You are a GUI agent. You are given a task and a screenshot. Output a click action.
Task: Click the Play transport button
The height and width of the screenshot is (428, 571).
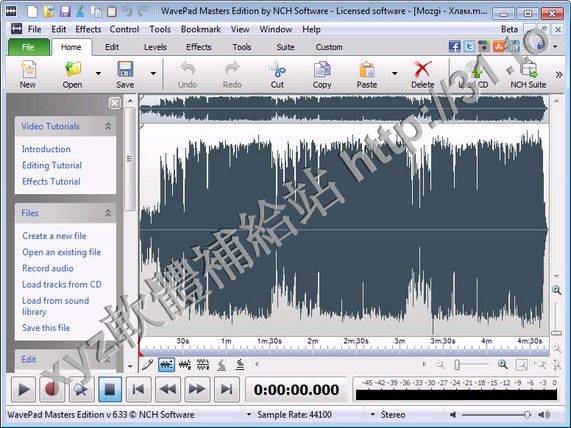(x=23, y=389)
